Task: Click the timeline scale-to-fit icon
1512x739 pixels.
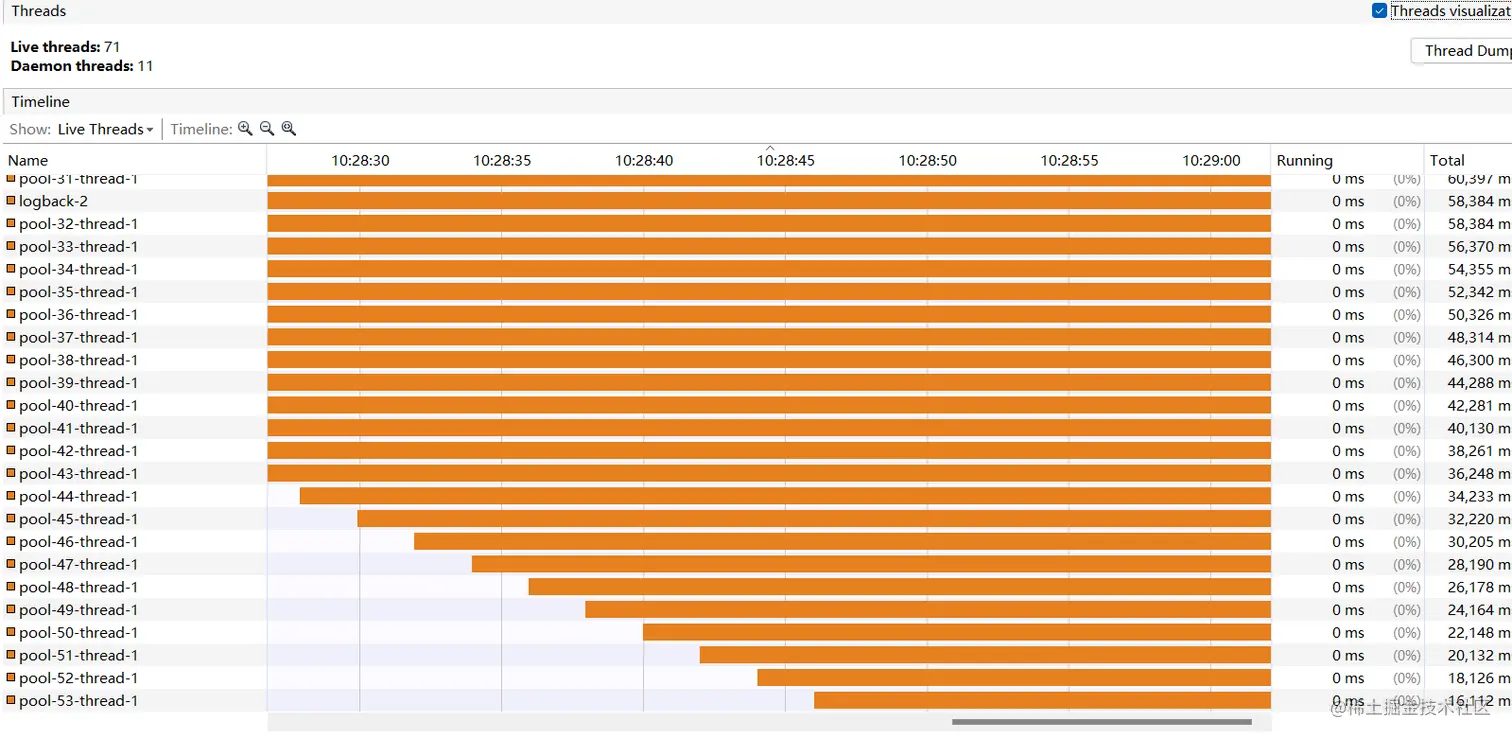Action: click(289, 129)
